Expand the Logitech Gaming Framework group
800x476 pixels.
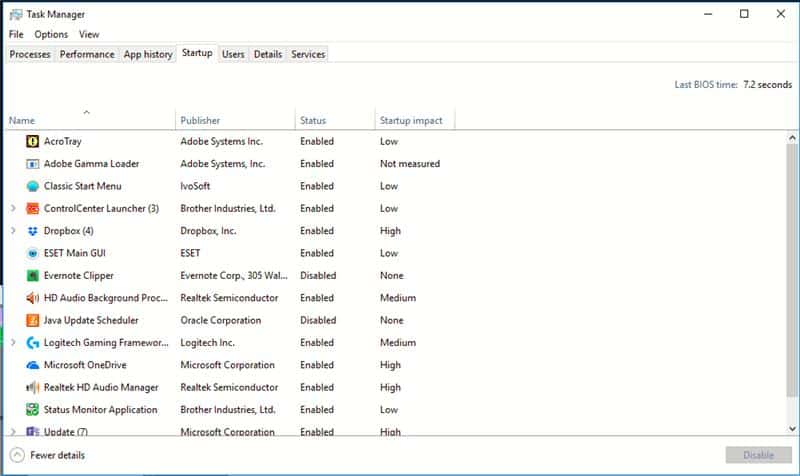coord(13,342)
